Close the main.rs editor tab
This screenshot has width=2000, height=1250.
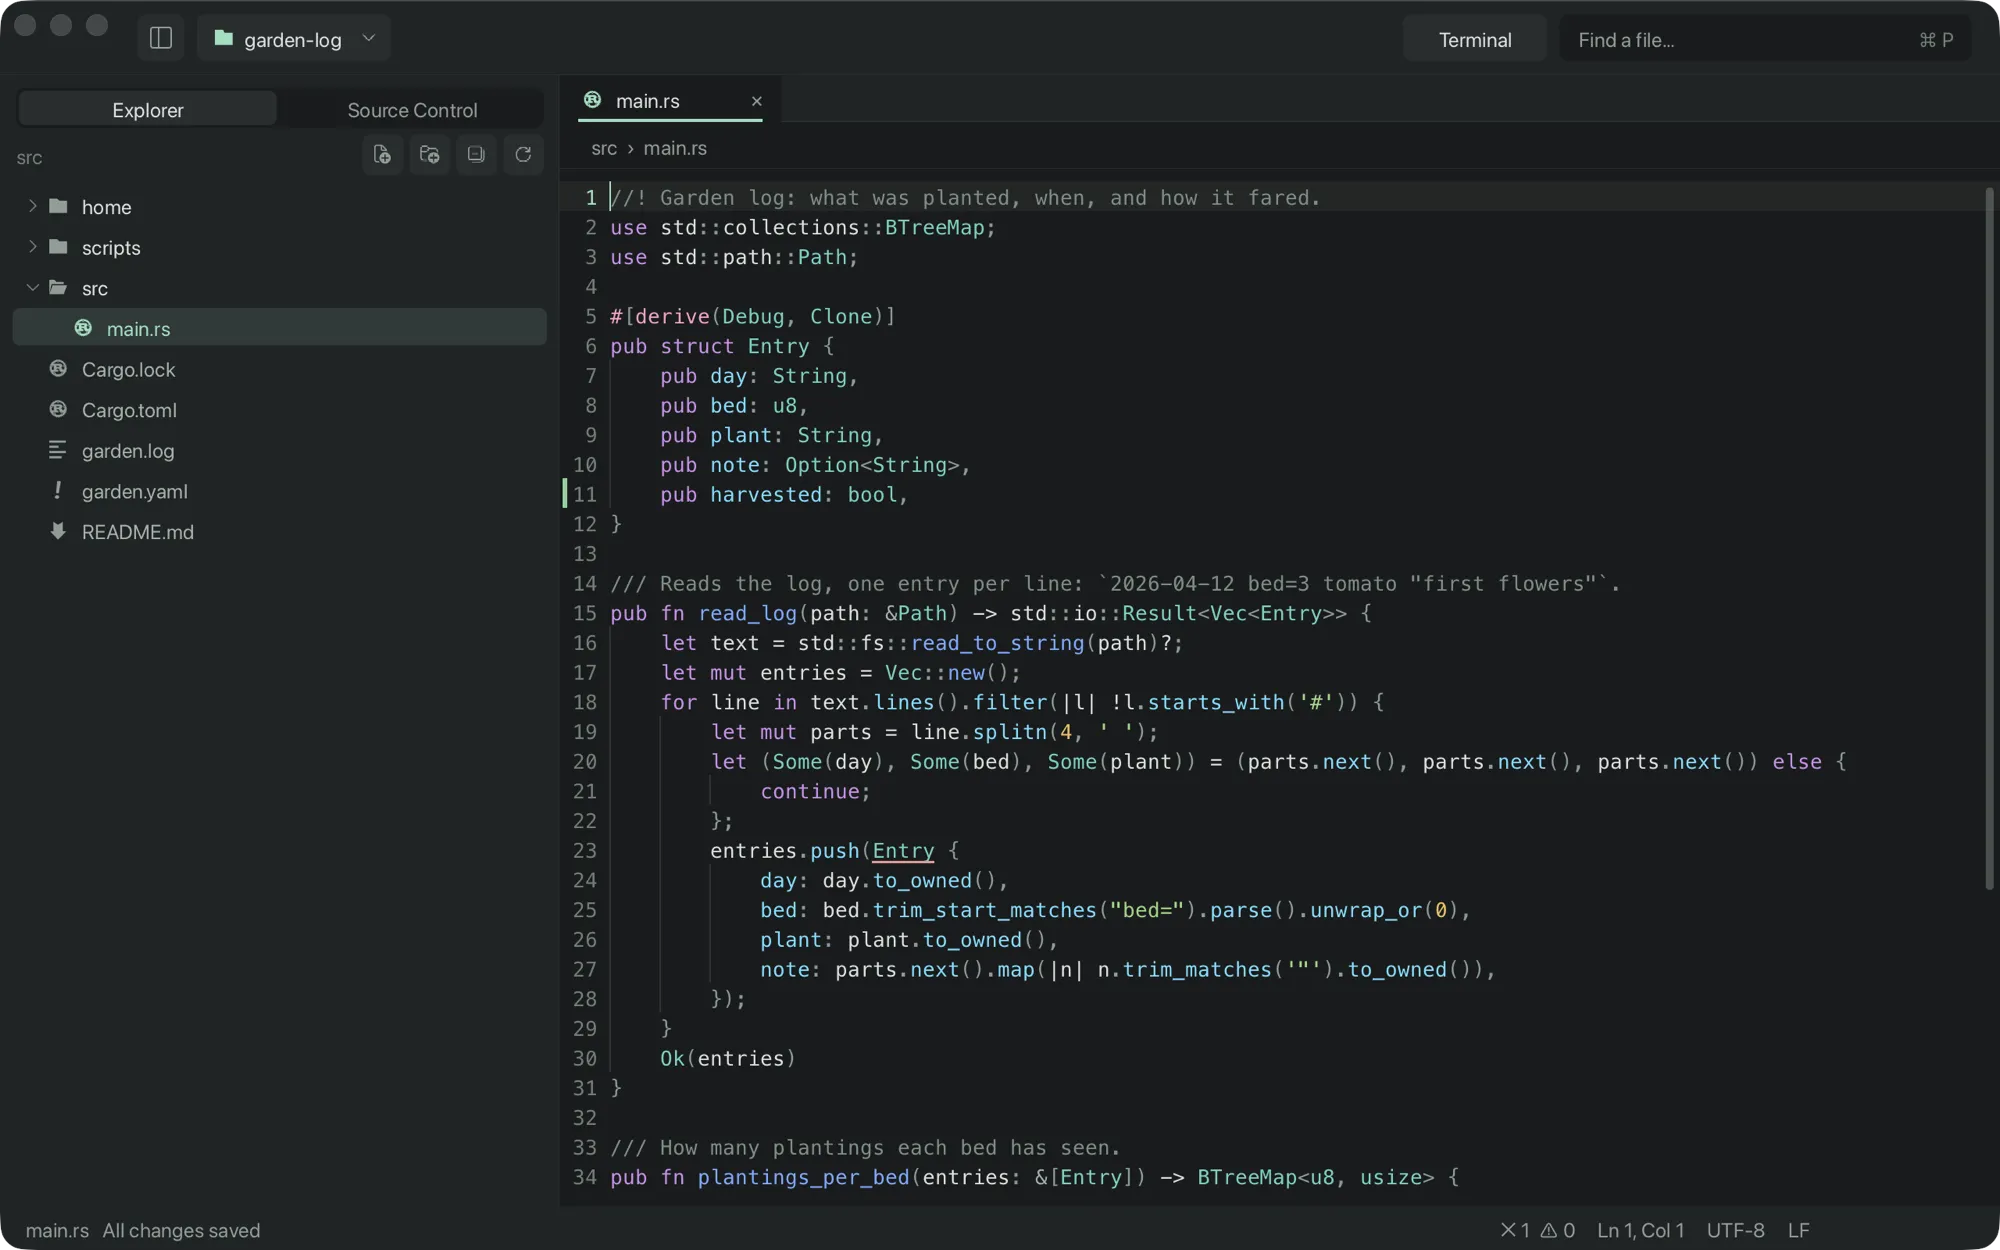point(756,101)
